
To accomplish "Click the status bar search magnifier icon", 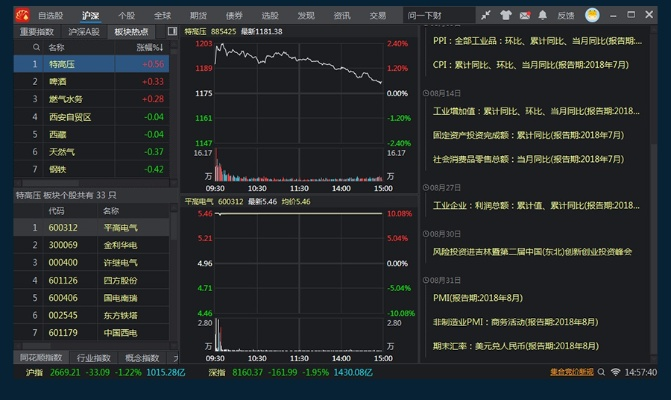I will click(x=601, y=372).
